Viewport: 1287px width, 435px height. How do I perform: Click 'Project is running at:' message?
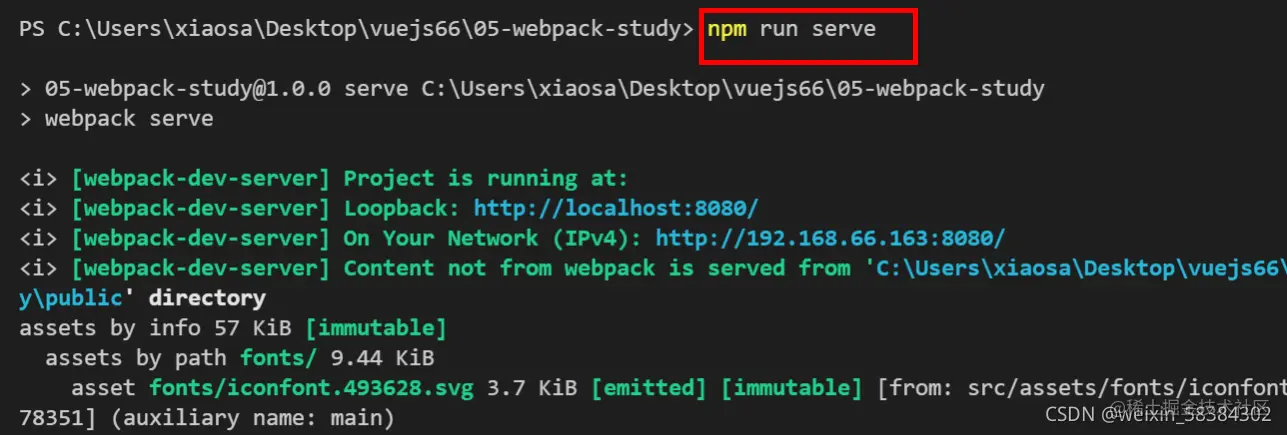pyautogui.click(x=485, y=179)
